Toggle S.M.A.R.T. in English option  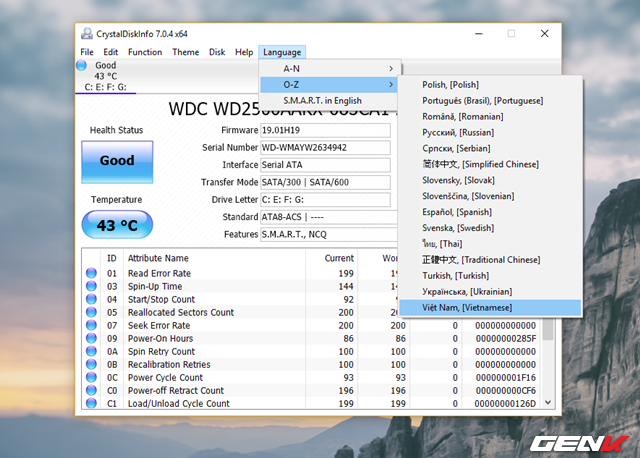pyautogui.click(x=329, y=100)
